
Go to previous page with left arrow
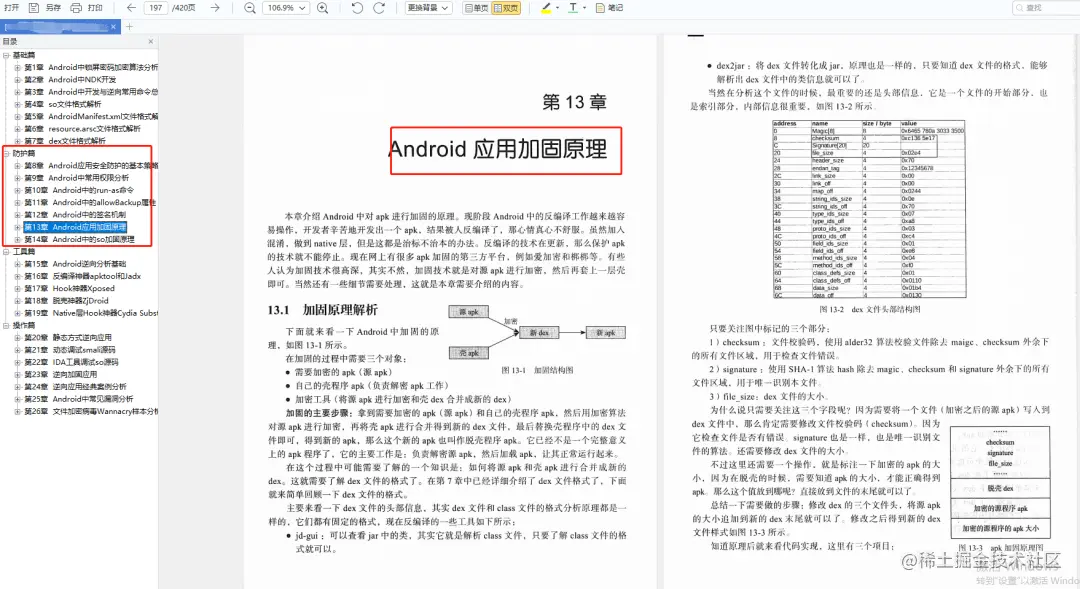pyautogui.click(x=131, y=8)
